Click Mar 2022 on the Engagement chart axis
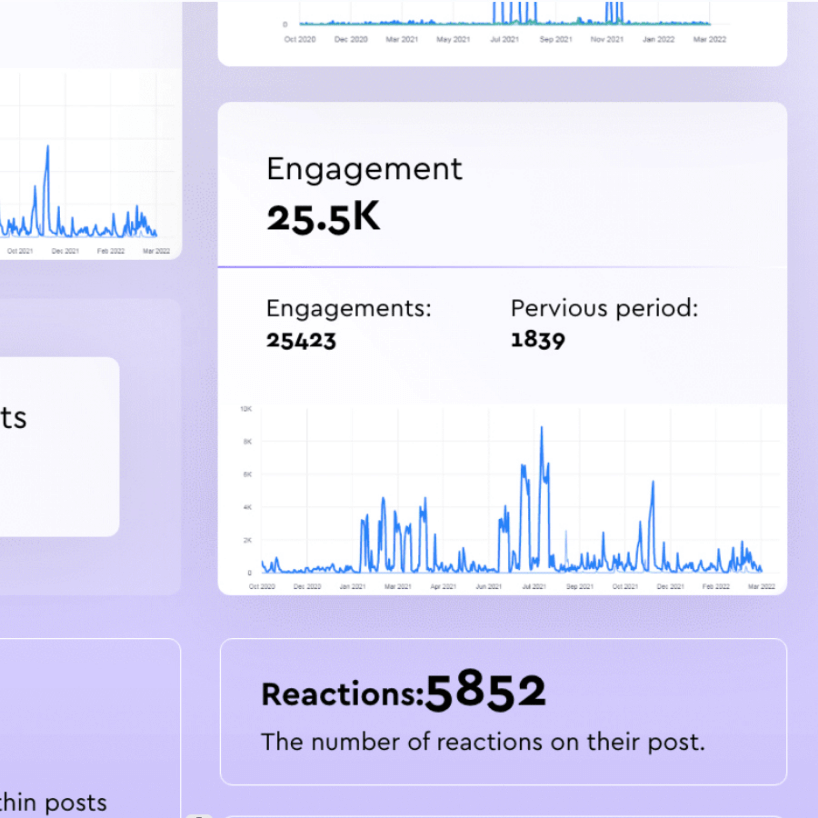Viewport: 818px width, 818px height. click(762, 586)
